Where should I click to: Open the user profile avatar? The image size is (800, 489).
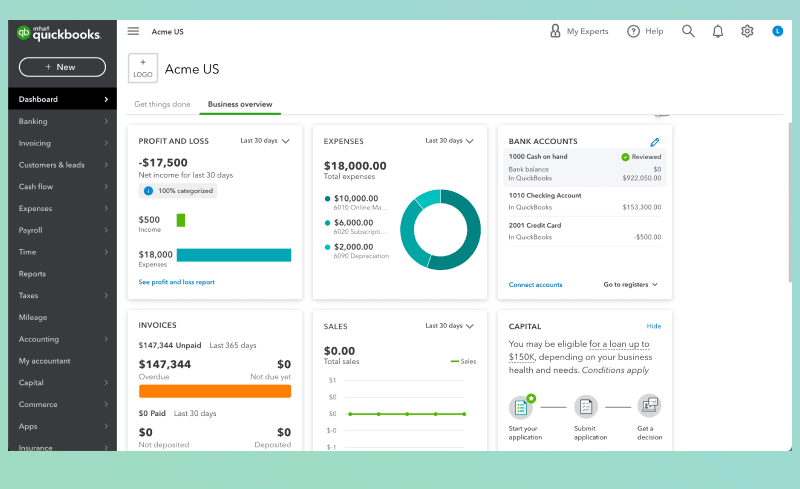pyautogui.click(x=778, y=31)
